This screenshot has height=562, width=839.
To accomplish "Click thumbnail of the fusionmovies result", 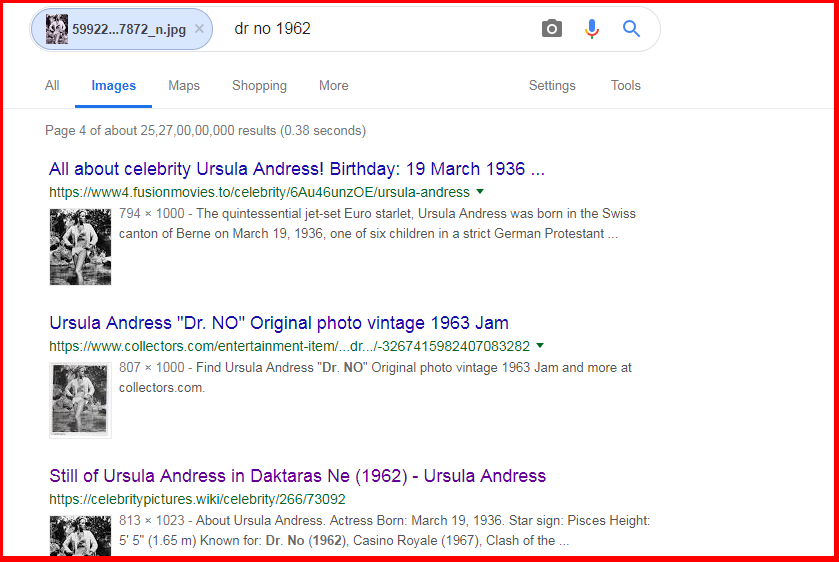I will pos(80,246).
